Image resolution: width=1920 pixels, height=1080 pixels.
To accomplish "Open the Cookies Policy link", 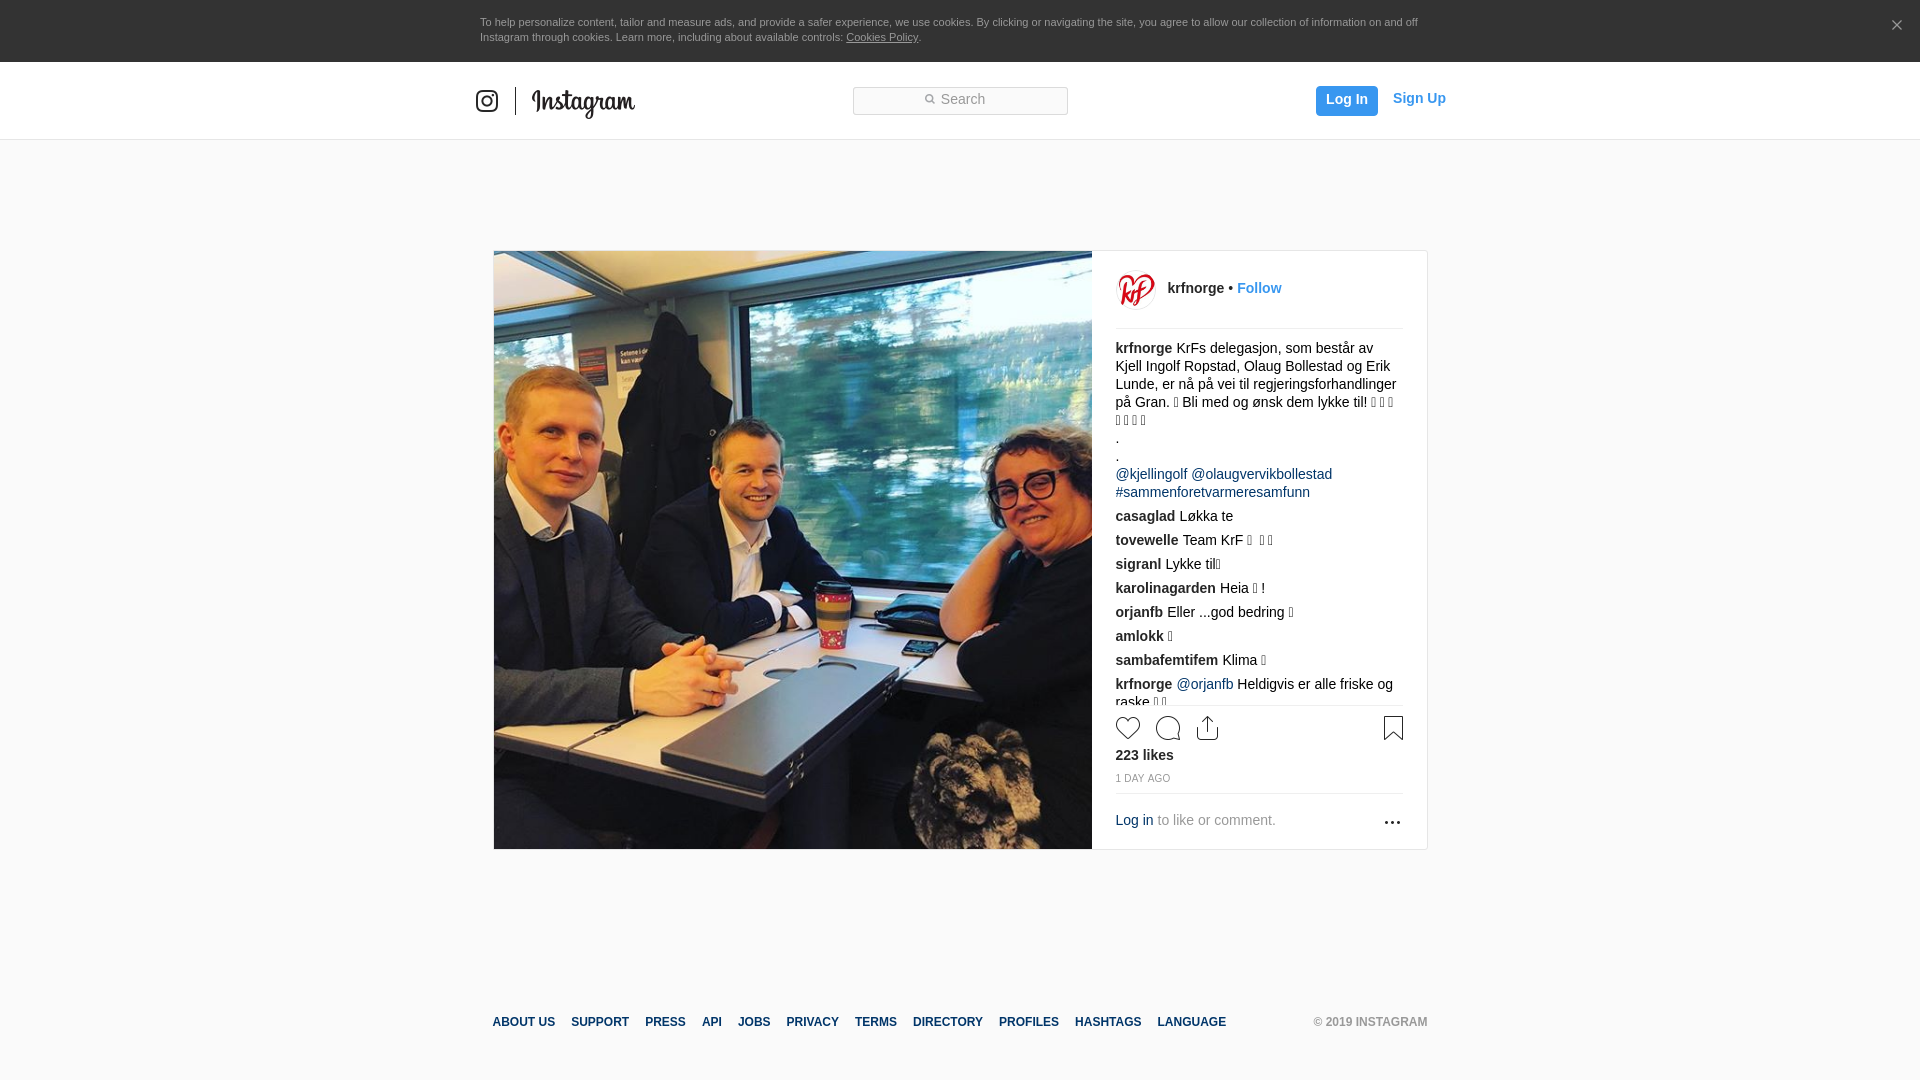I will coord(882,37).
